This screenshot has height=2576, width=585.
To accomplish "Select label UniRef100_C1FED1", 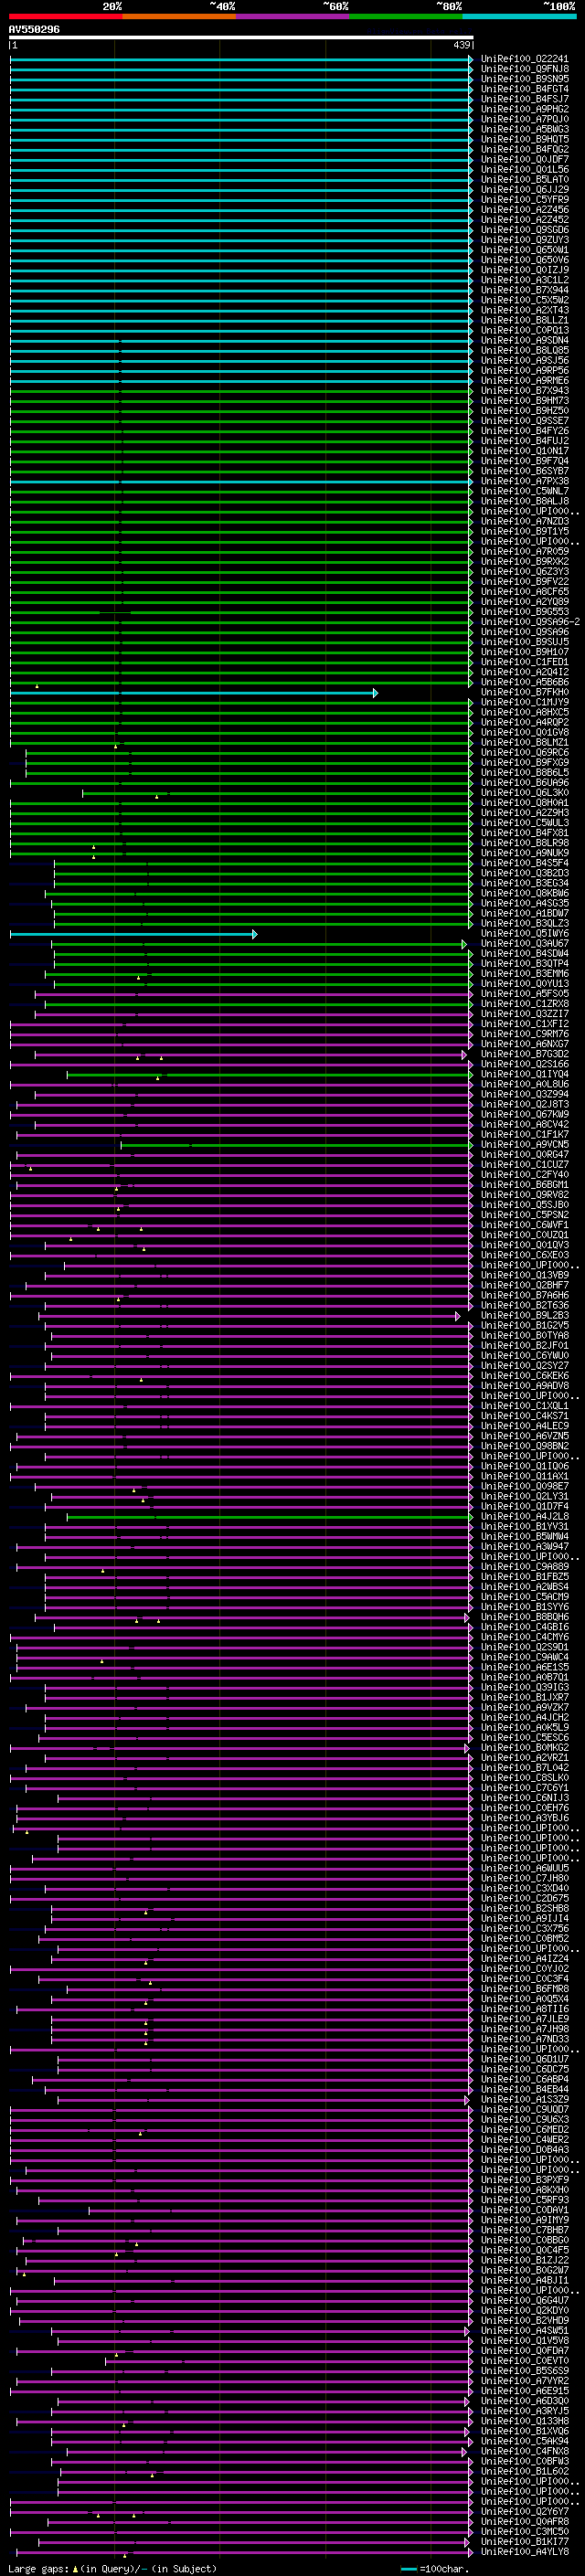I will (x=525, y=662).
